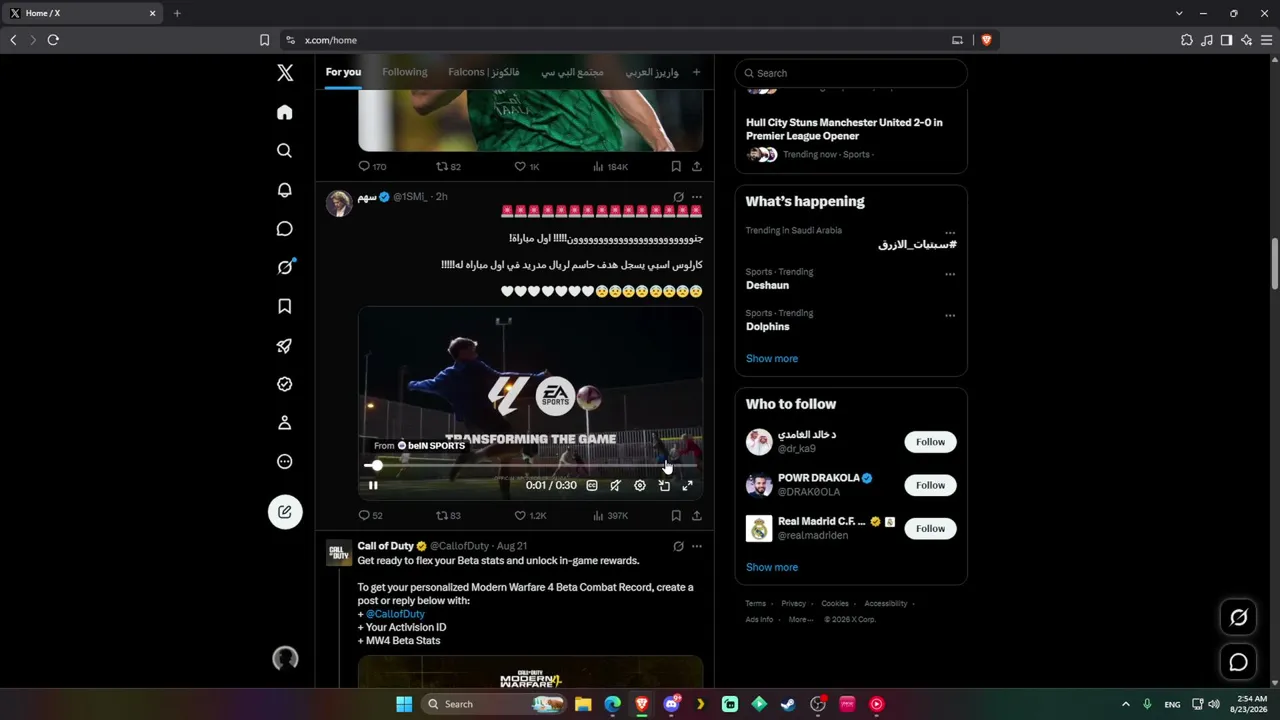Pause the beIN SPORTS video
1280x720 pixels.
[x=373, y=486]
